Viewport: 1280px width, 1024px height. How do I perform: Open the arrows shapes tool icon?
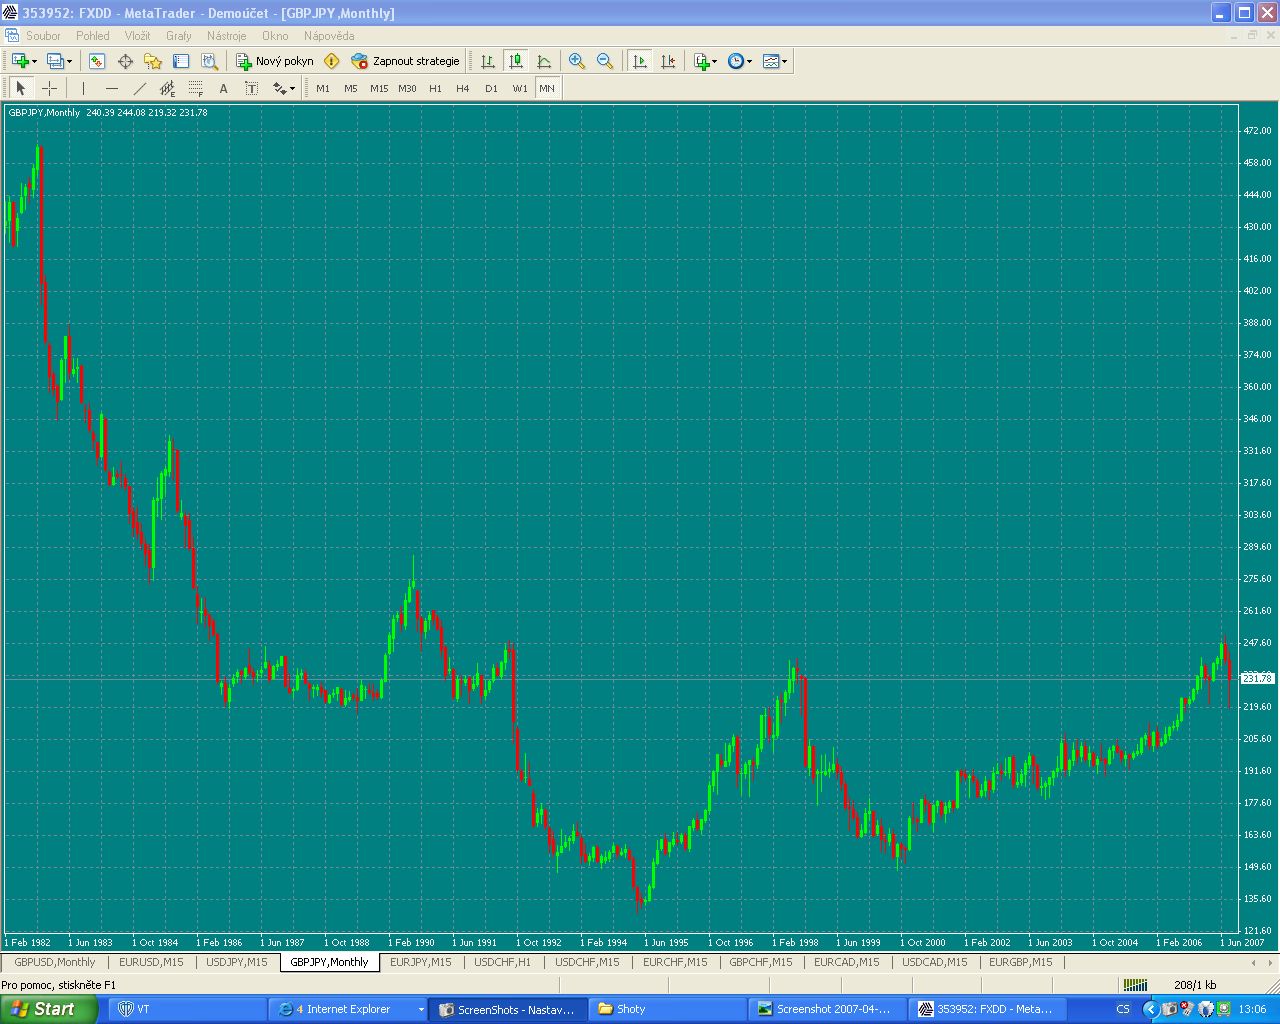pyautogui.click(x=279, y=88)
